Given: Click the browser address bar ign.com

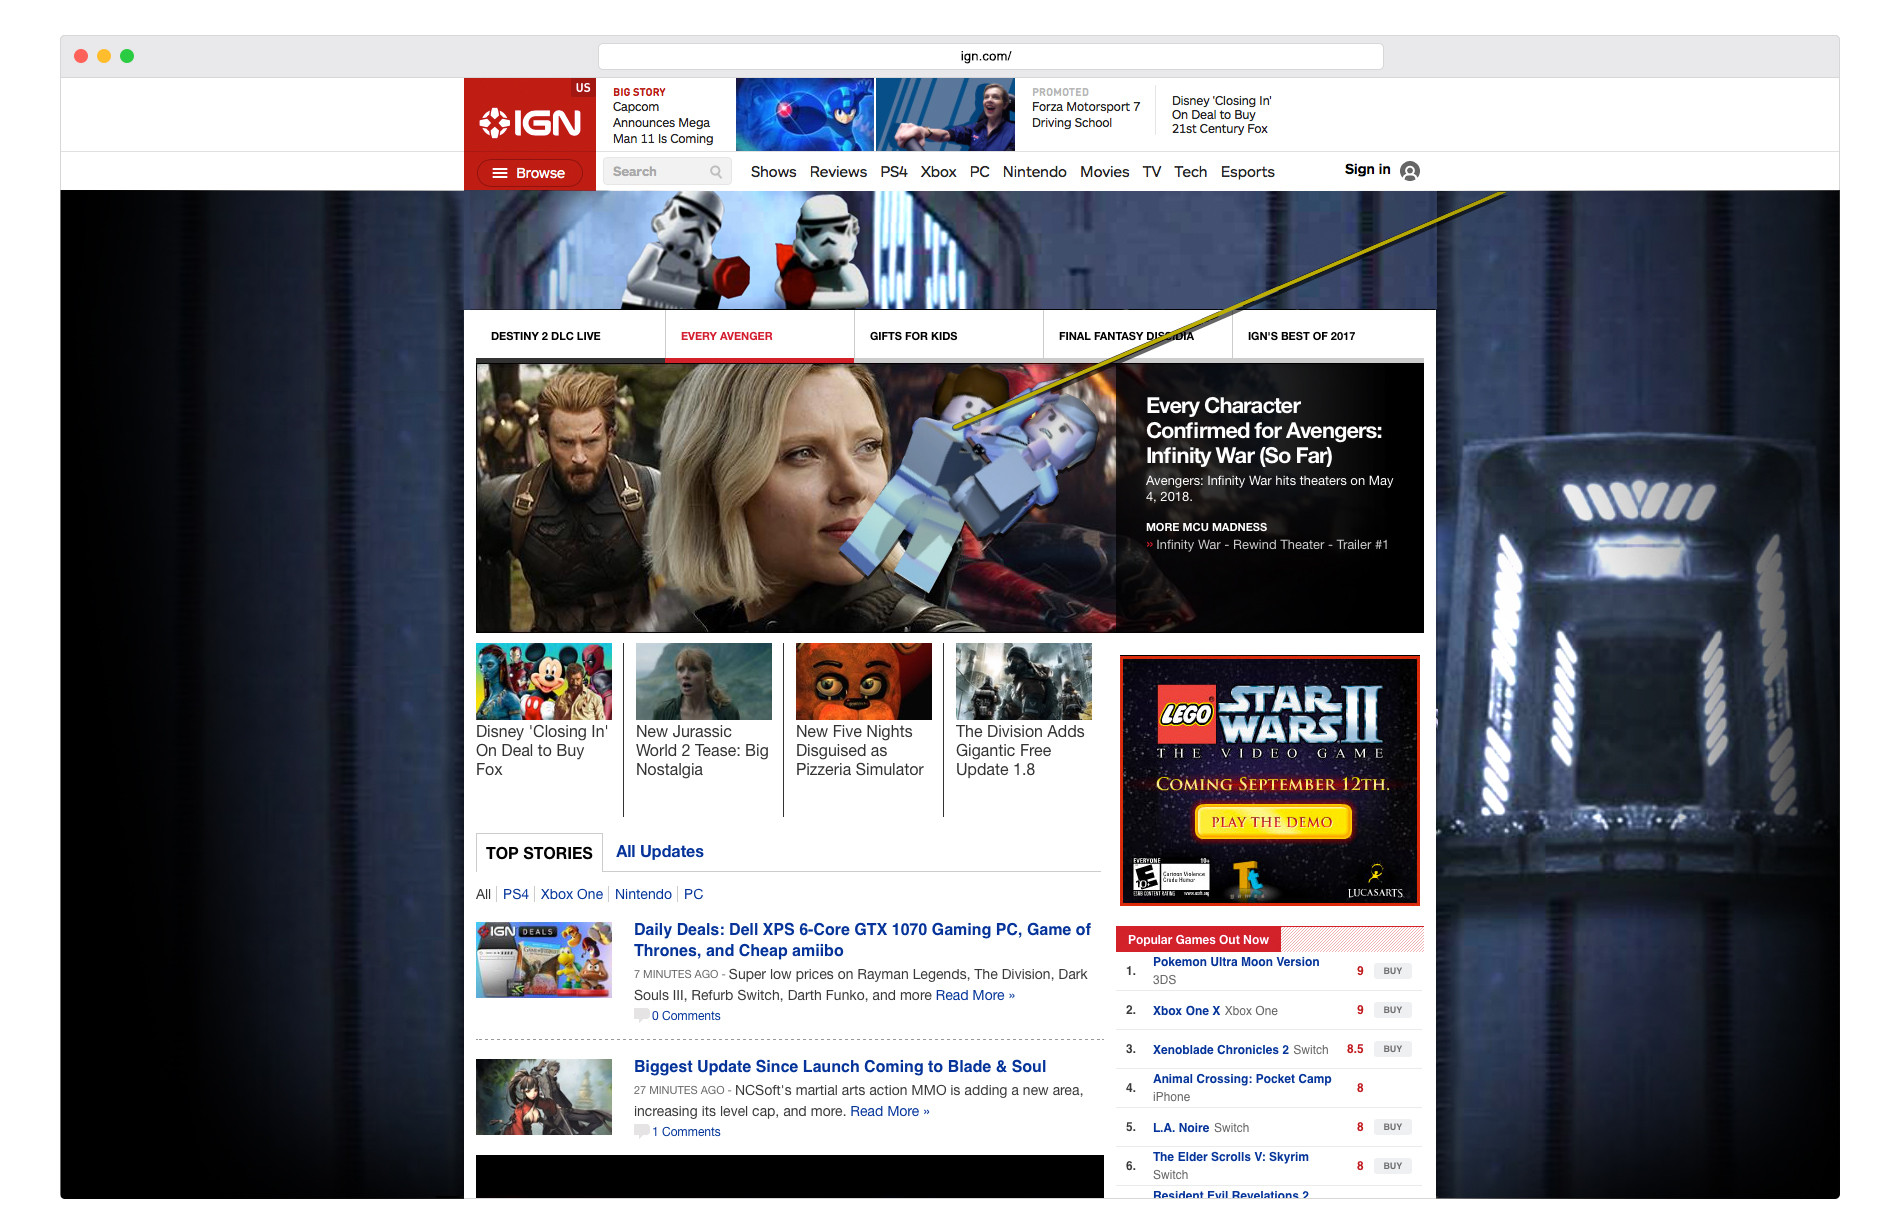Looking at the screenshot, I should tap(990, 56).
